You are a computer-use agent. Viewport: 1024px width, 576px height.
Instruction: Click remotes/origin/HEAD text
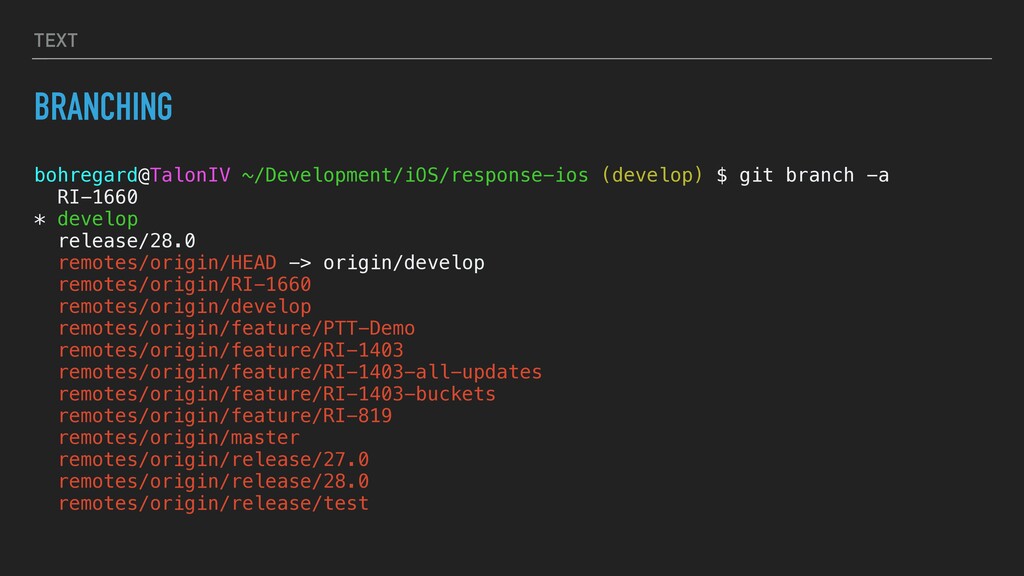pos(167,263)
